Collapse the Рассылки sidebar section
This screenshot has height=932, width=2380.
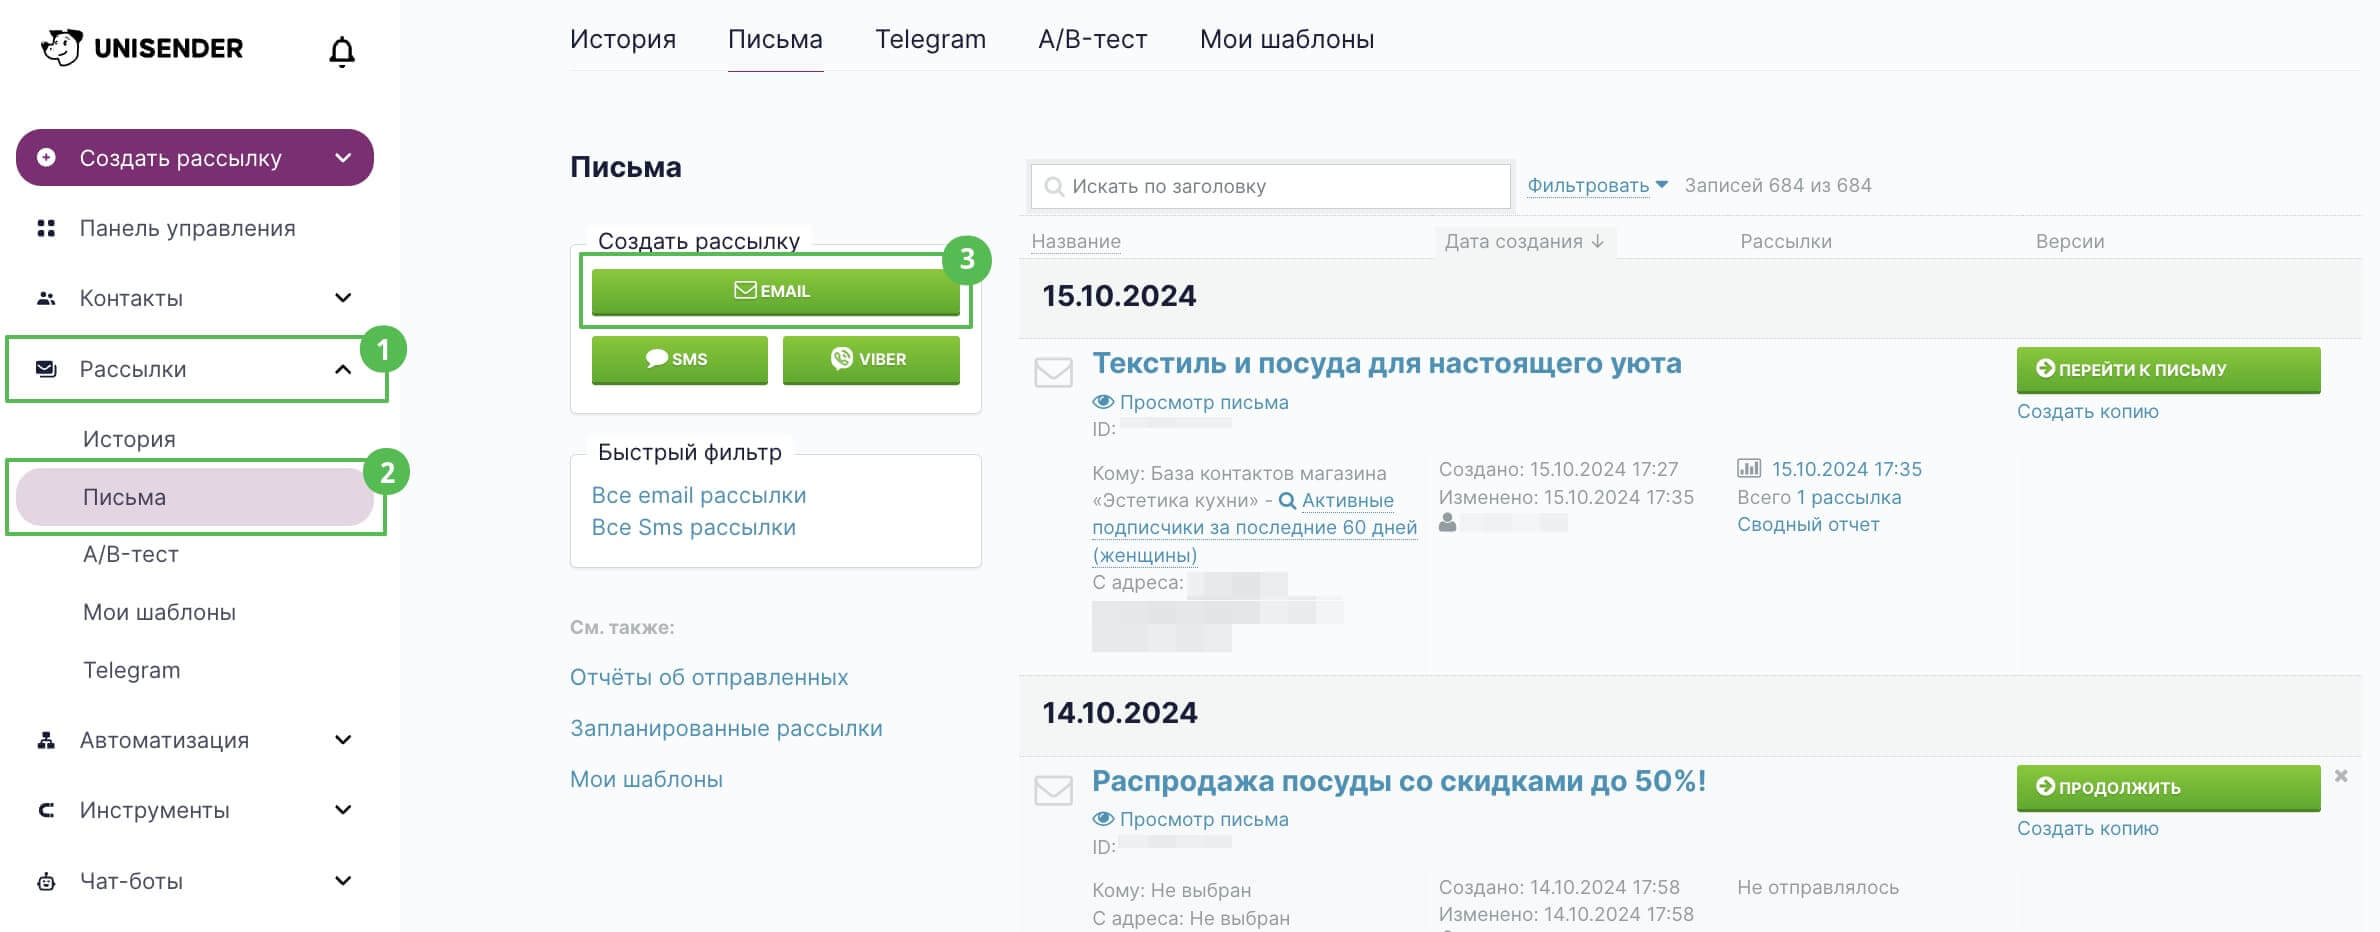[x=343, y=369]
